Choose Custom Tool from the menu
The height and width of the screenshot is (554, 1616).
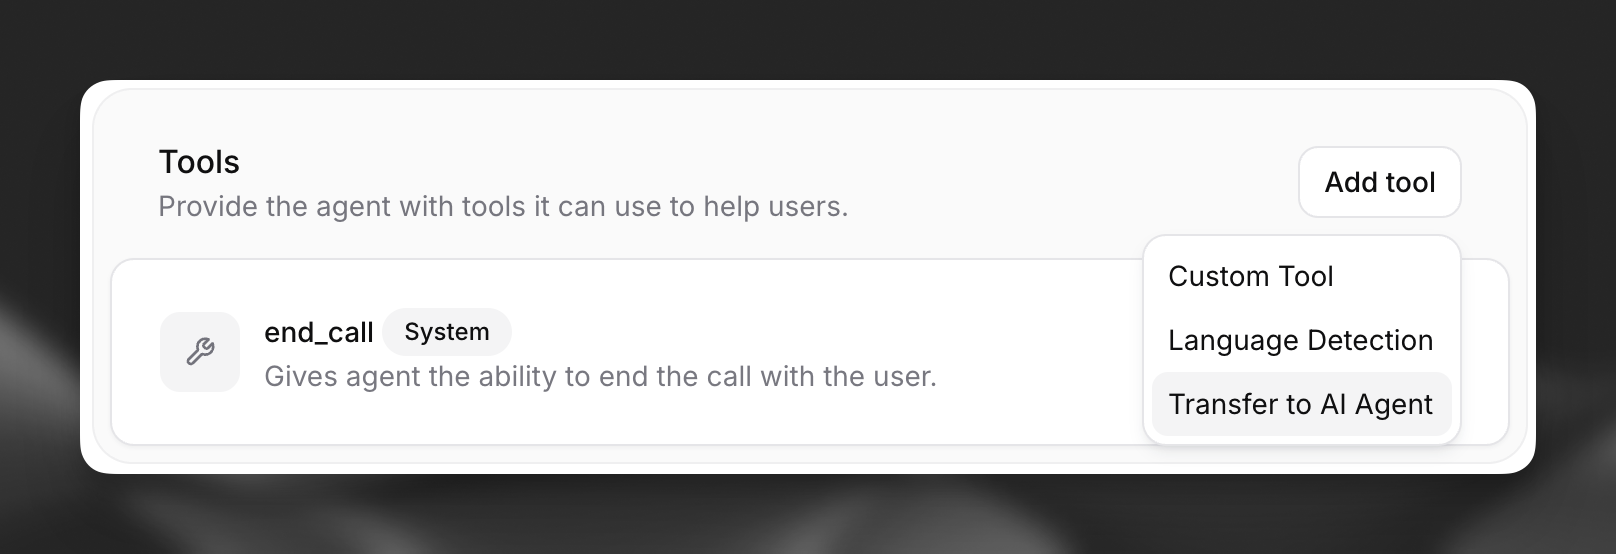point(1250,276)
